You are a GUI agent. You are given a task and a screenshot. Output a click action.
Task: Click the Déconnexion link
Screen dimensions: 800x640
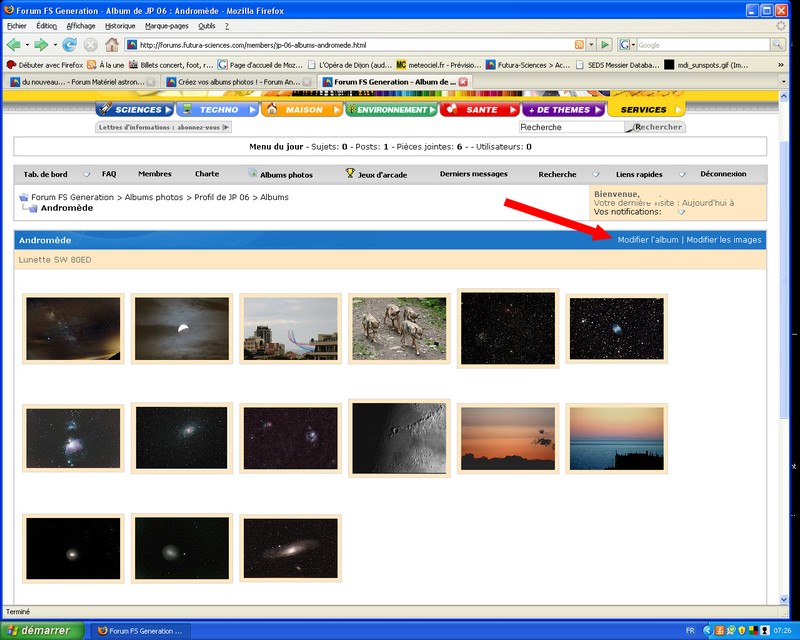(x=723, y=174)
